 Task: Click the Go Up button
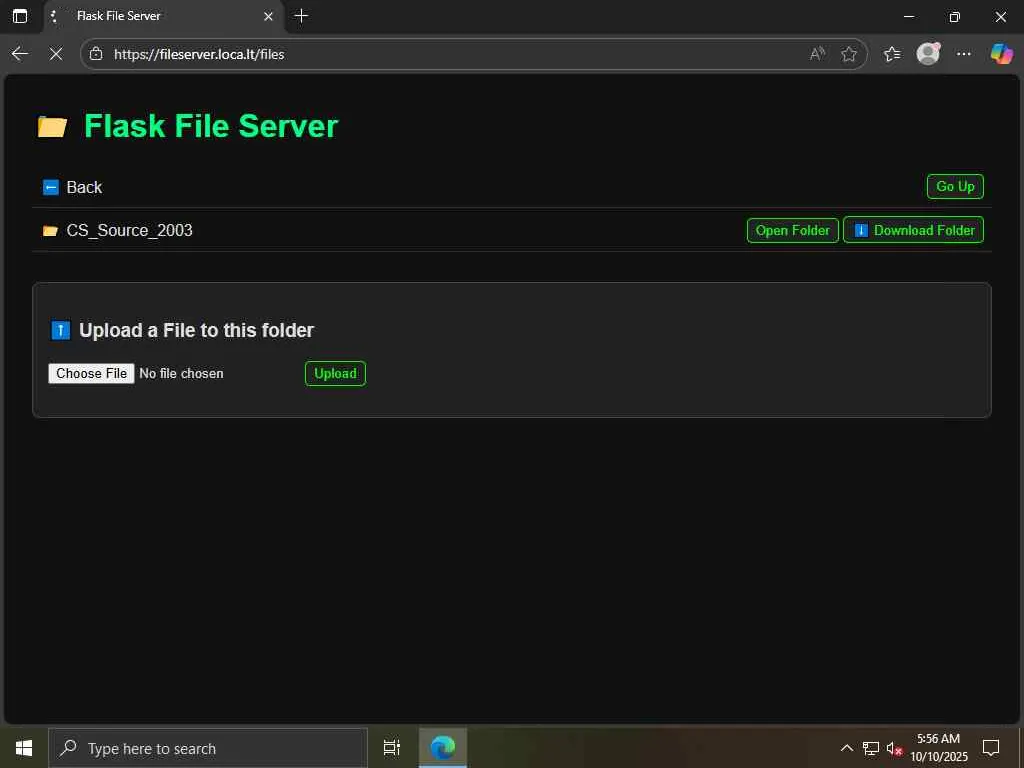[955, 187]
